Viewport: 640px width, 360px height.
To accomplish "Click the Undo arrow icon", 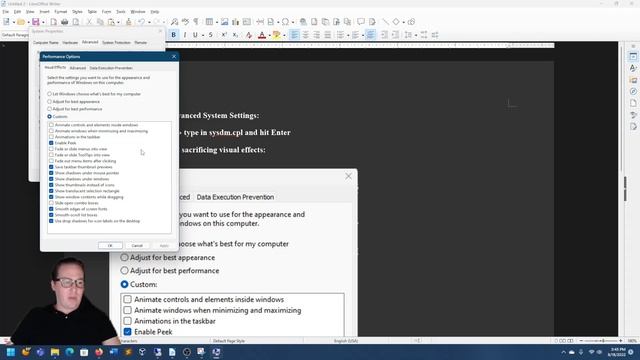I will pyautogui.click(x=141, y=22).
